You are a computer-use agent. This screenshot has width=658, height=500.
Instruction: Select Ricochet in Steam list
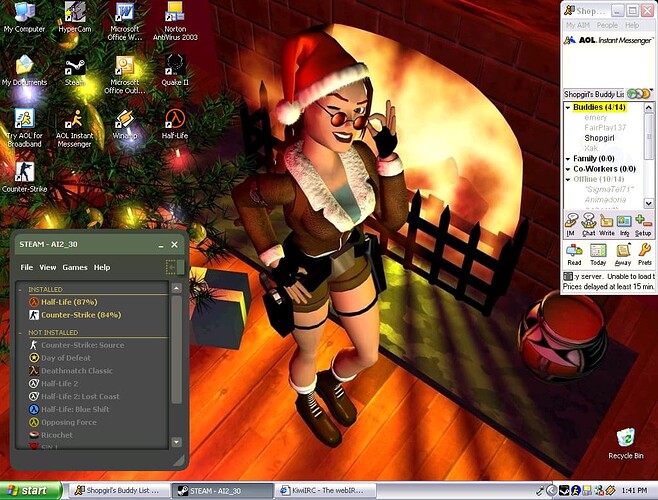click(x=92, y=435)
